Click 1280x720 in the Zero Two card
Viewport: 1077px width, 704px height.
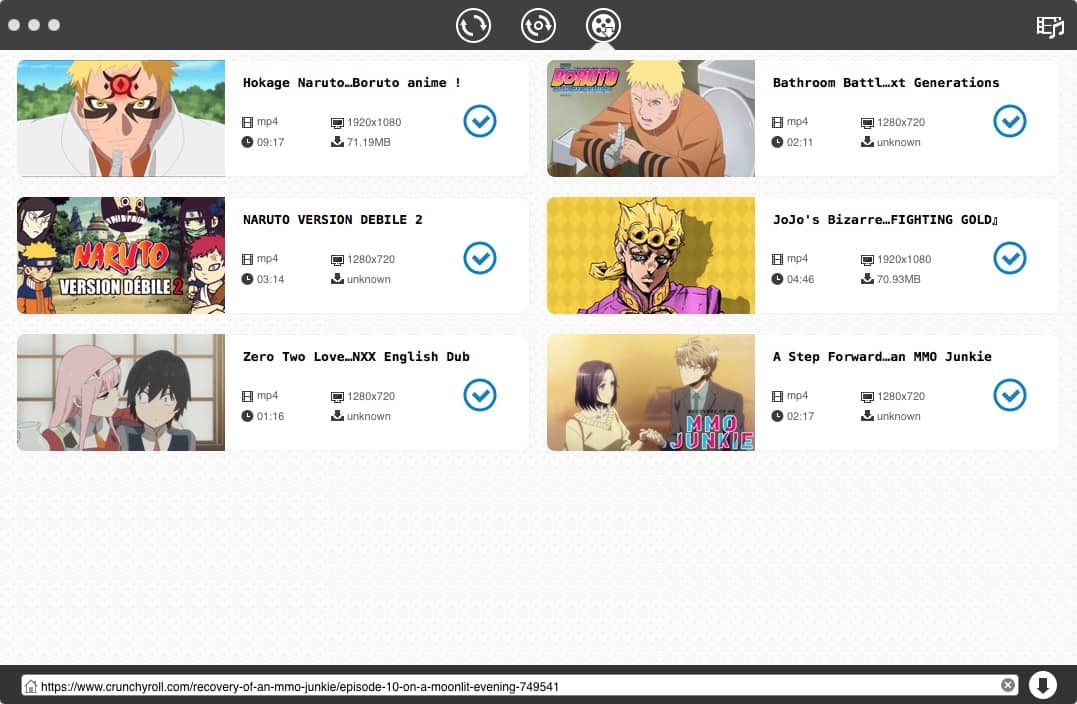tap(371, 396)
